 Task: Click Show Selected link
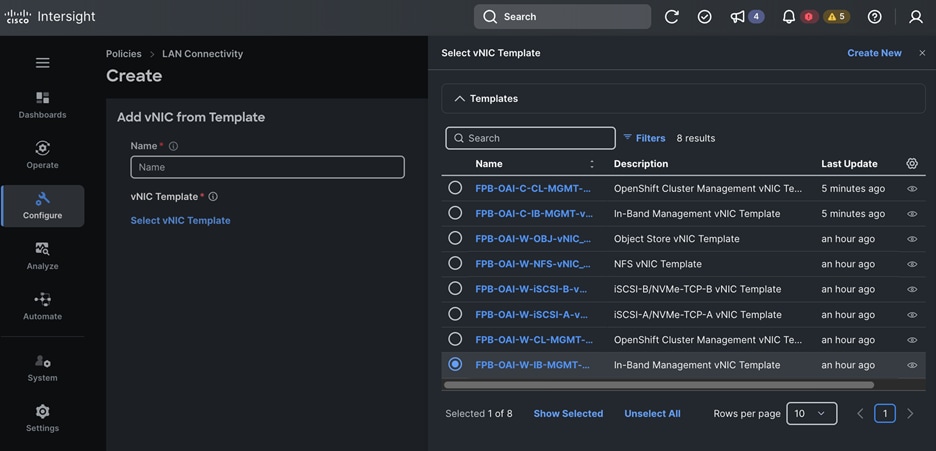[x=568, y=413]
